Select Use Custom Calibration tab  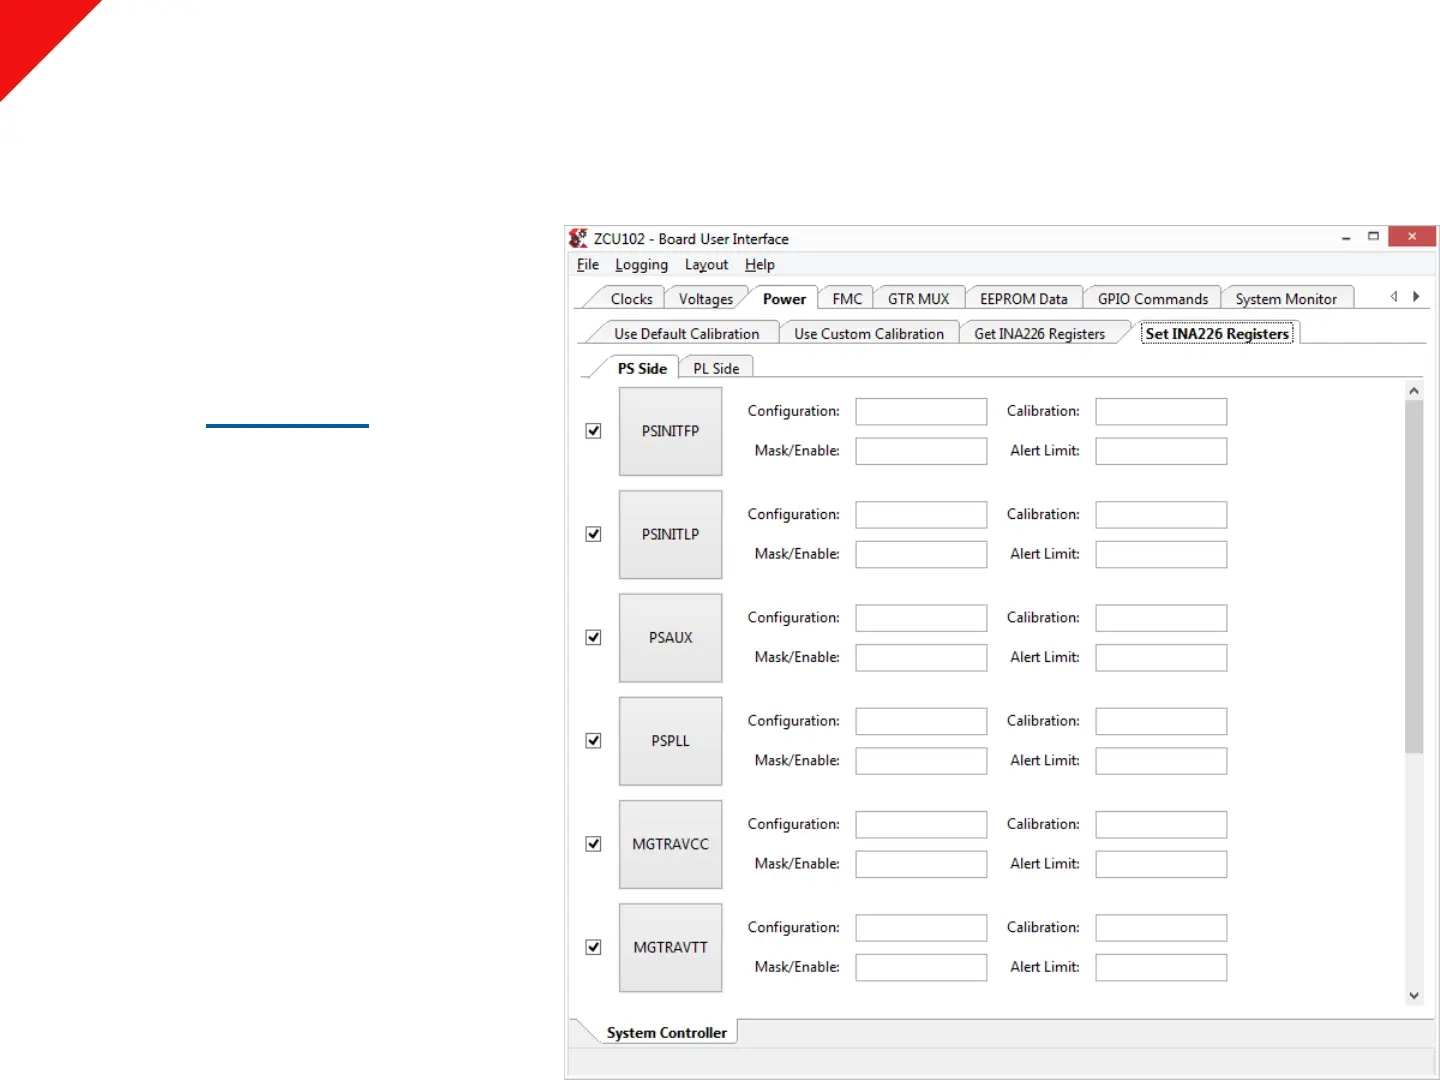[x=869, y=334]
